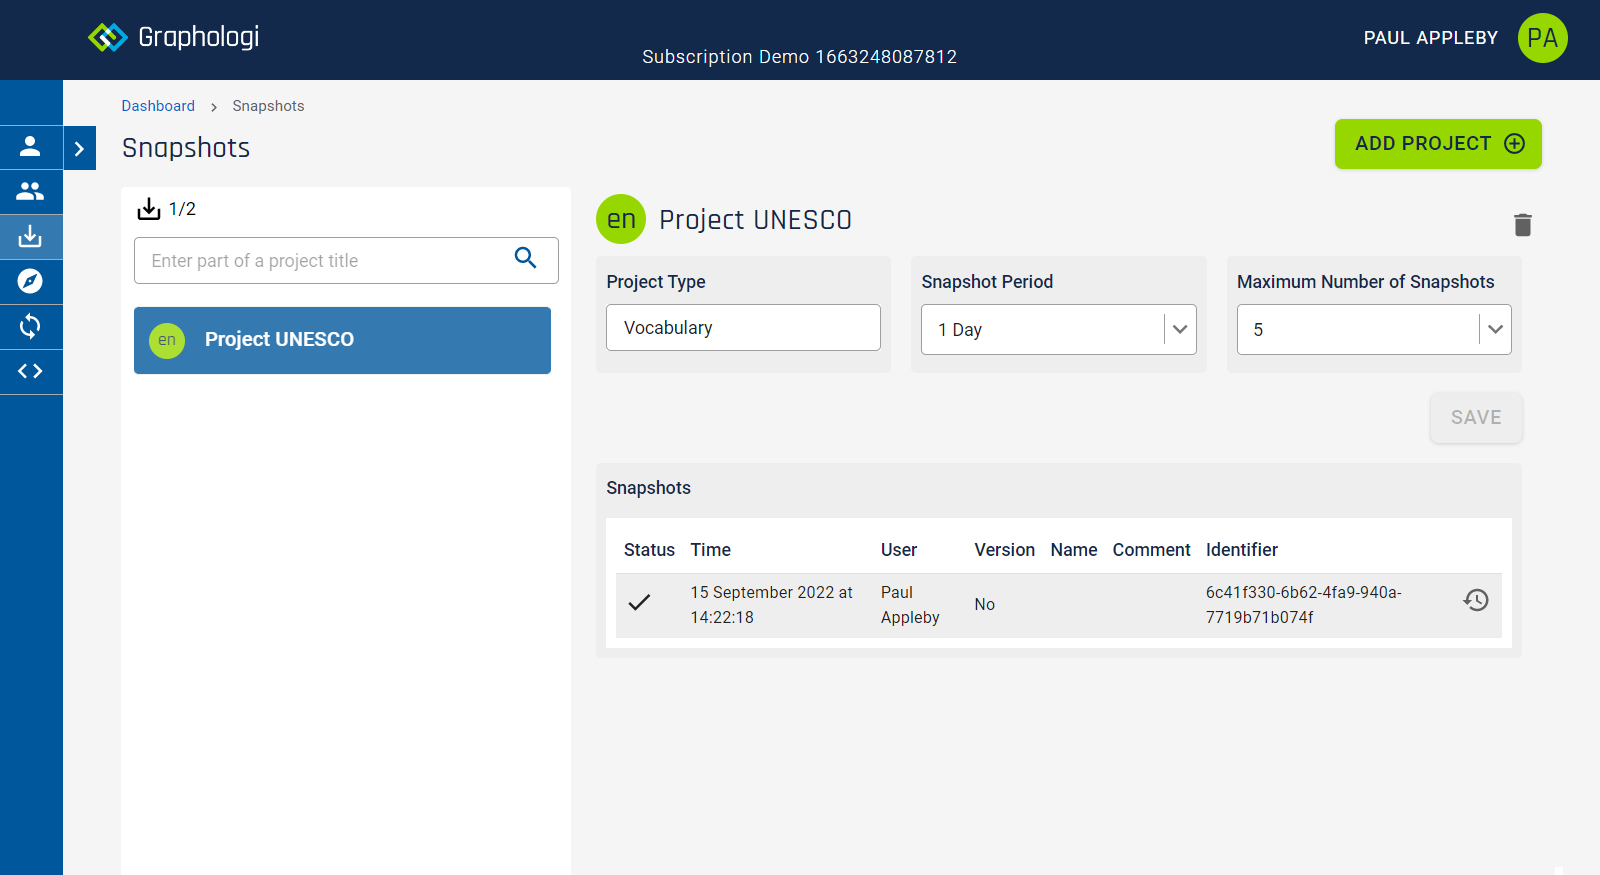Go to Dashboard breadcrumb link
Viewport: 1600px width, 875px height.
coord(158,106)
